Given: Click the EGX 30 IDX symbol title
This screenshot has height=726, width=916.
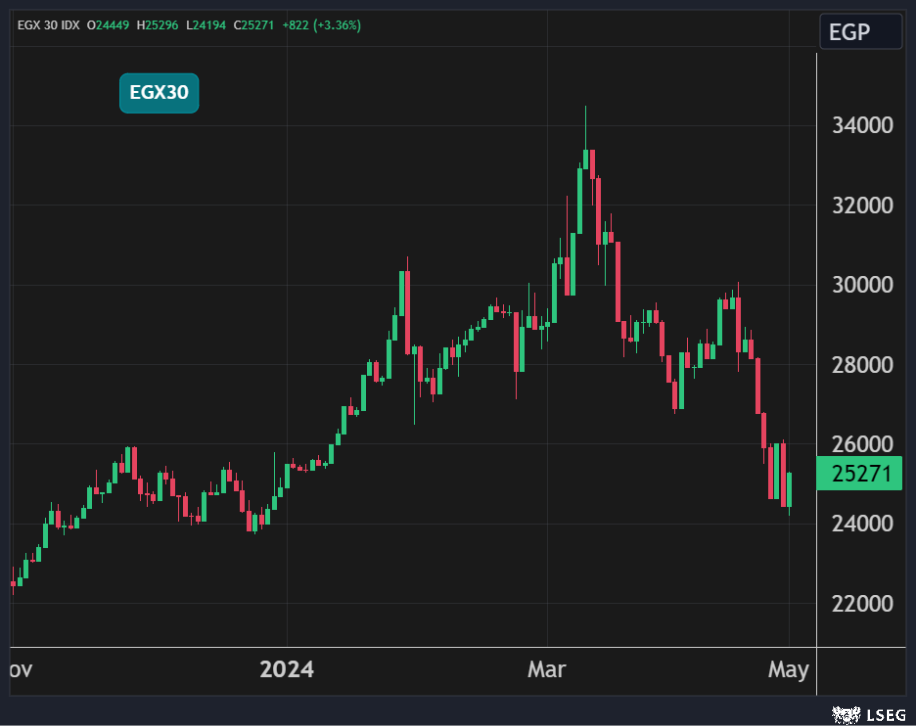Looking at the screenshot, I should (x=47, y=24).
